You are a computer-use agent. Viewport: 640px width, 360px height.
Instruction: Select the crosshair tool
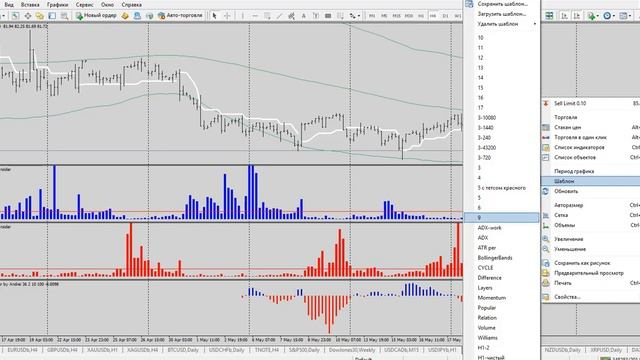coord(227,16)
